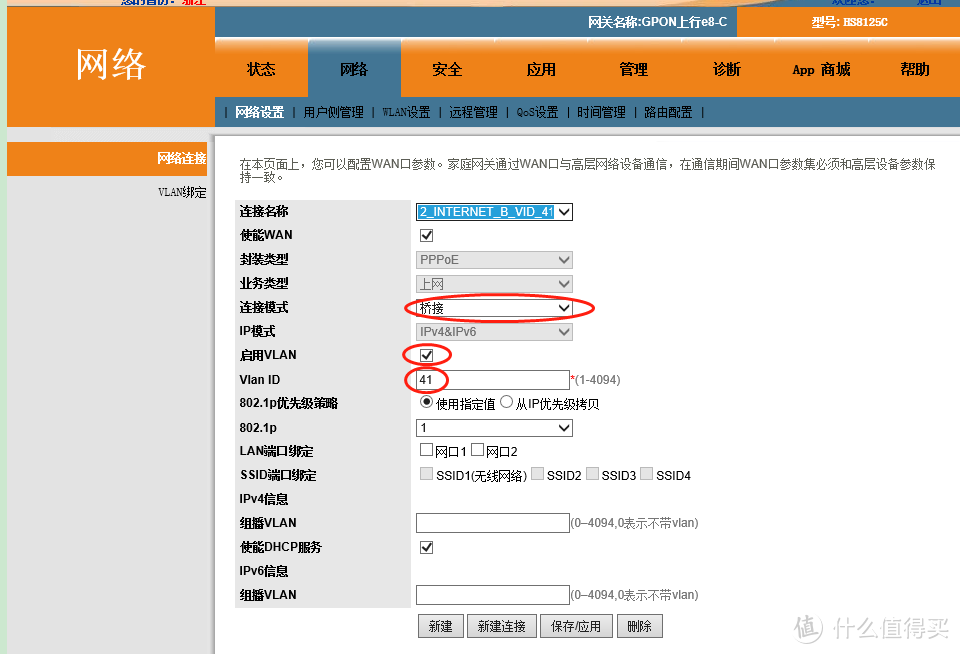
Task: Enable SSID2 port binding
Action: click(x=536, y=474)
